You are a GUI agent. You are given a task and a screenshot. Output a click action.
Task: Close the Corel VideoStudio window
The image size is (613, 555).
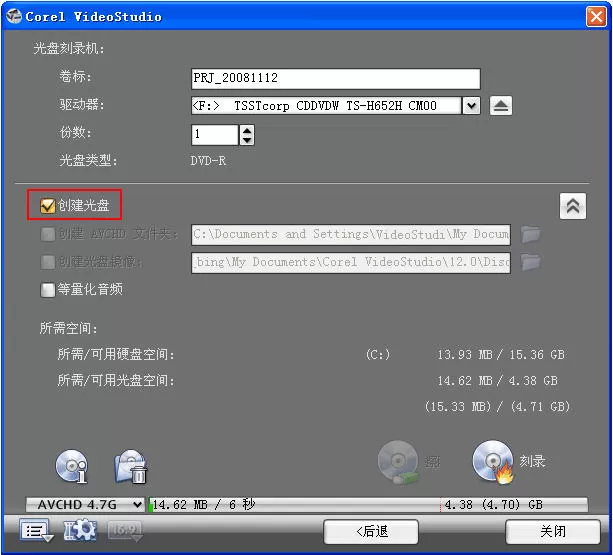[x=596, y=17]
